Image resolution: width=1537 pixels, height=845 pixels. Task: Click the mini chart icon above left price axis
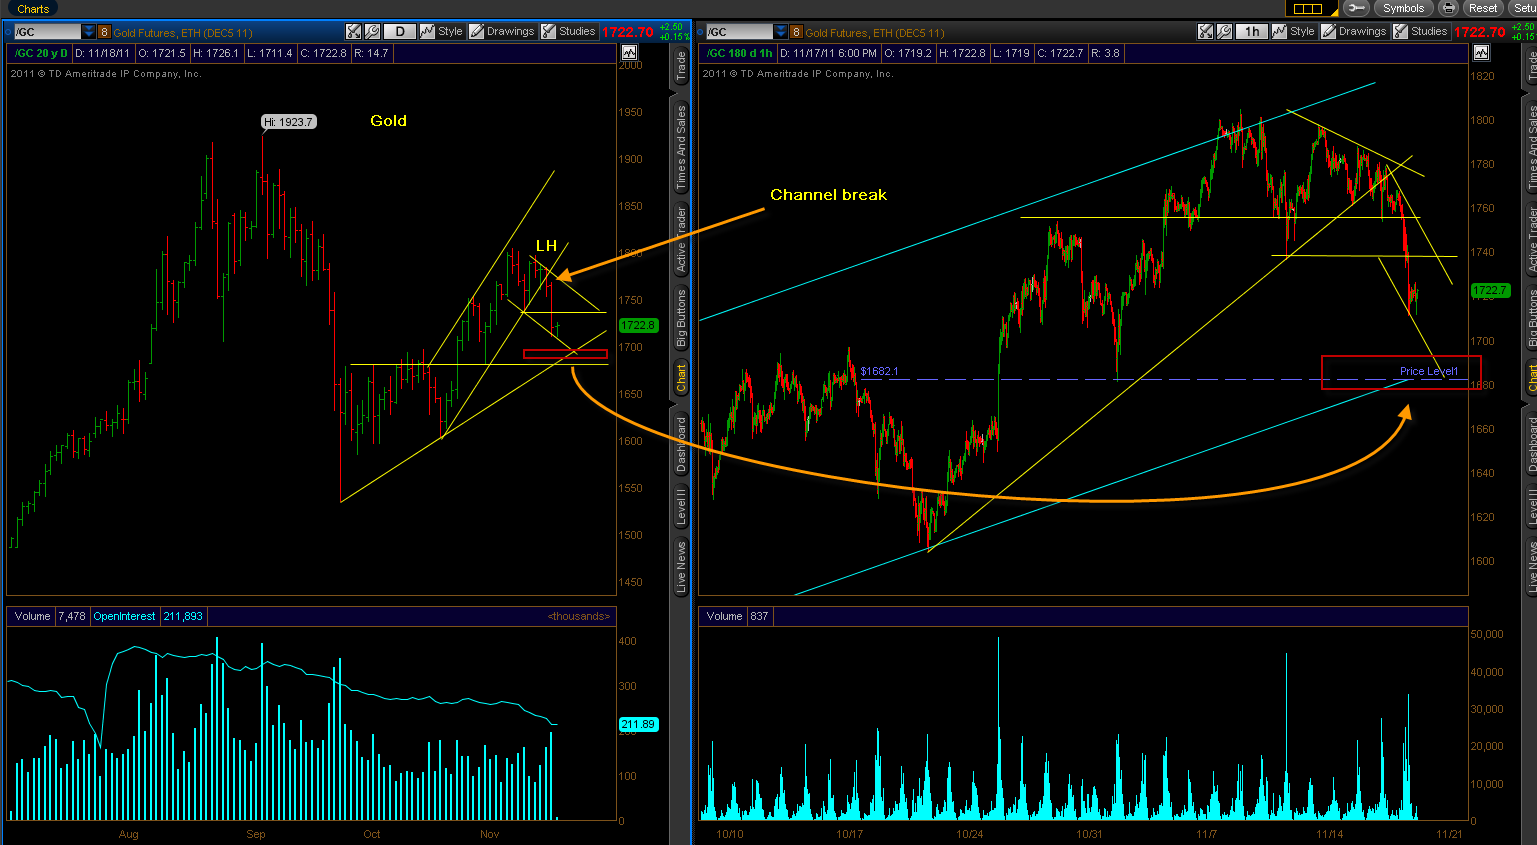[629, 53]
